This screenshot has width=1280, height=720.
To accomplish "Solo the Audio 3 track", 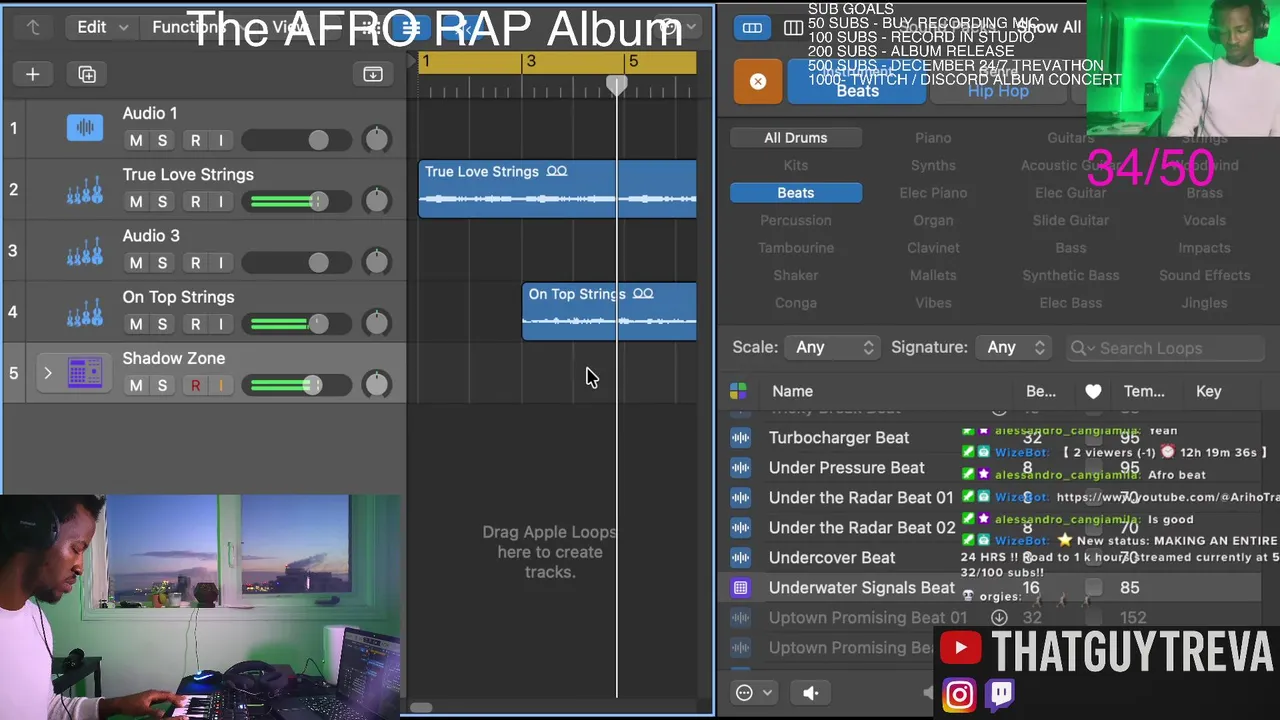I will (x=162, y=262).
